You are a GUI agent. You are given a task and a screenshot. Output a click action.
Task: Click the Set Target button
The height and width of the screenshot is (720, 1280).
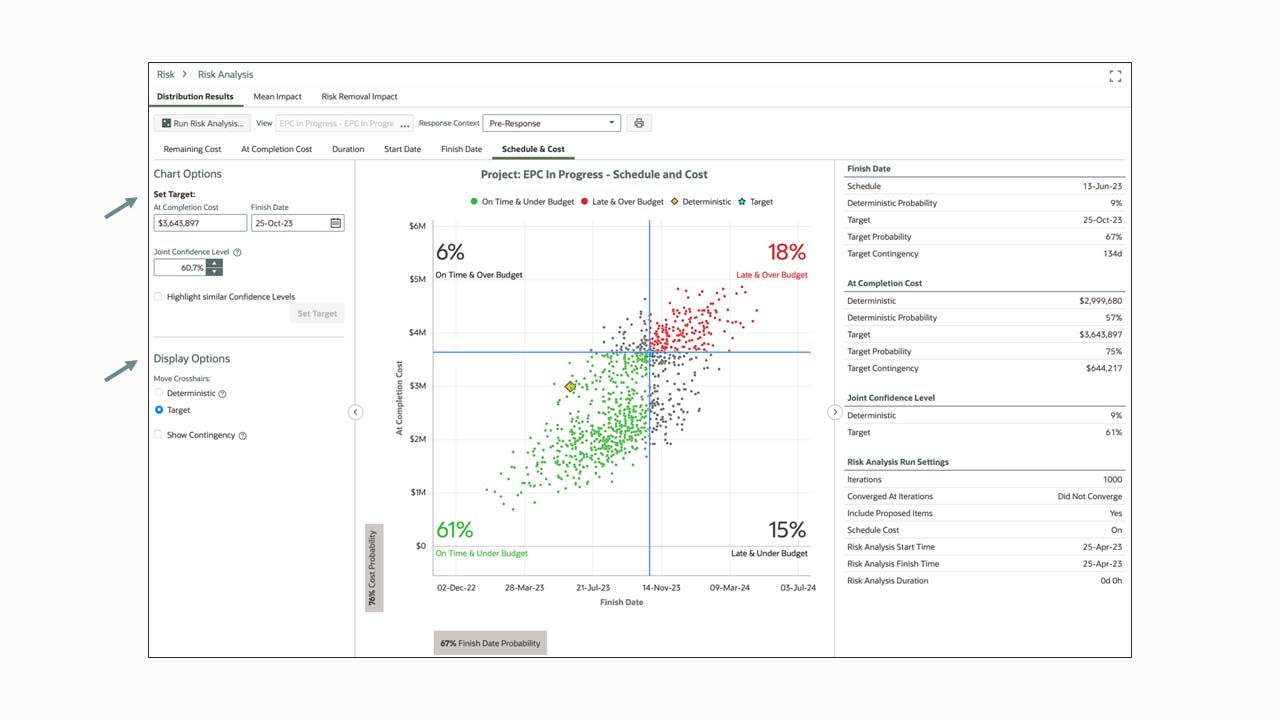(x=316, y=313)
